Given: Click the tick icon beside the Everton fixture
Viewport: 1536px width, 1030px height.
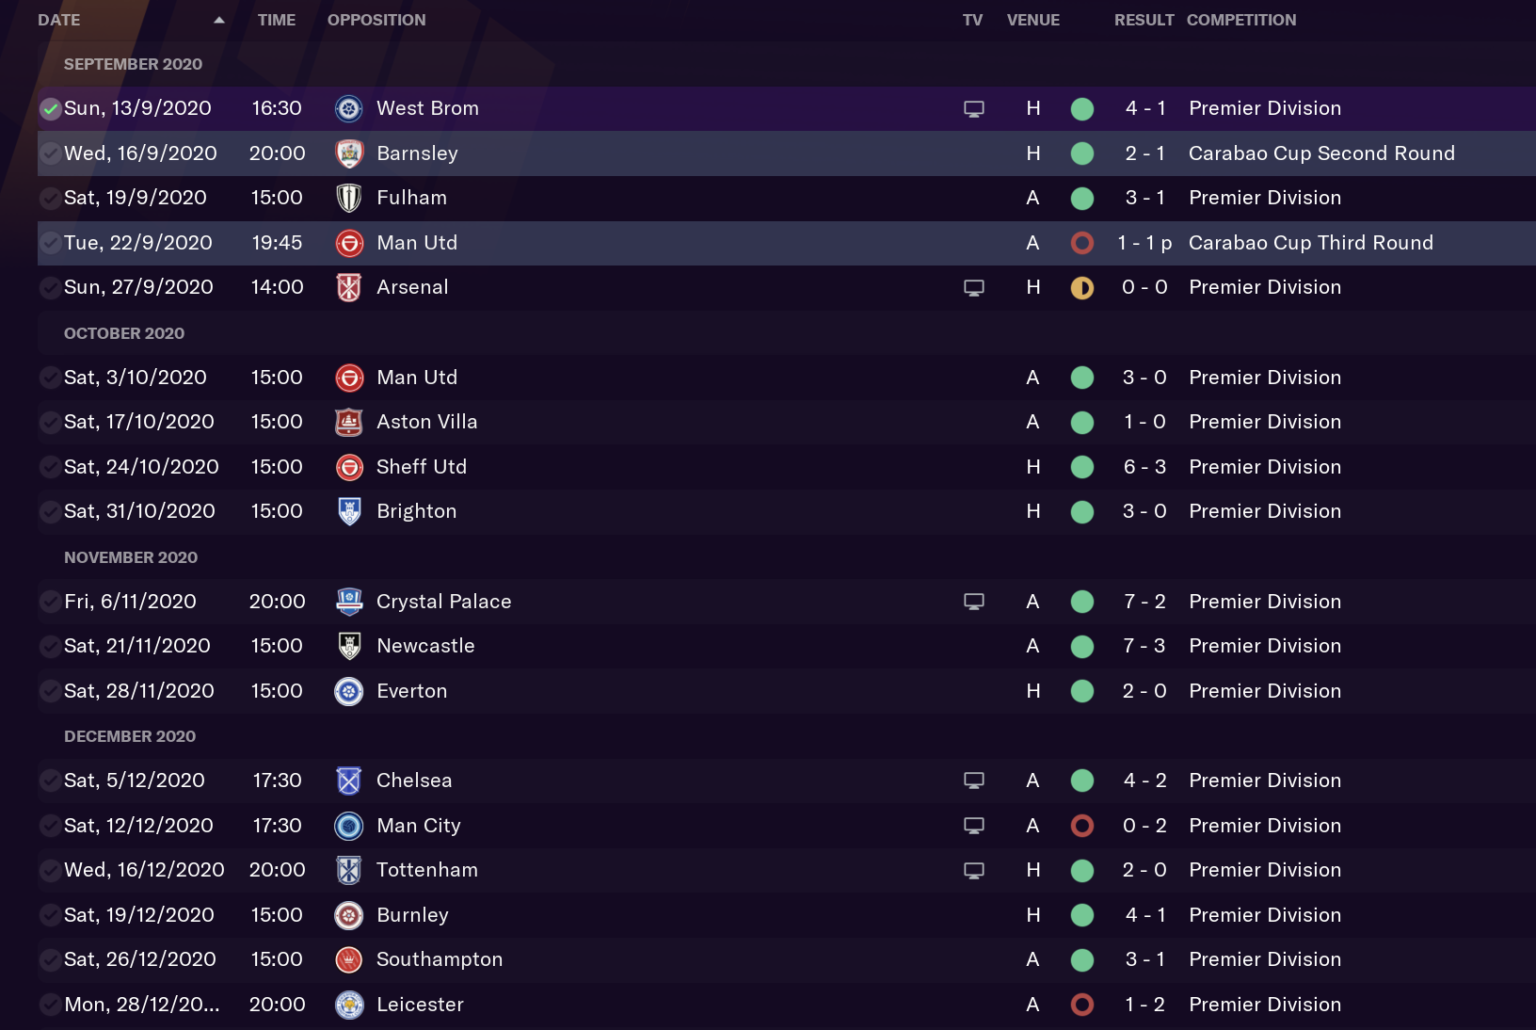Looking at the screenshot, I should point(49,691).
